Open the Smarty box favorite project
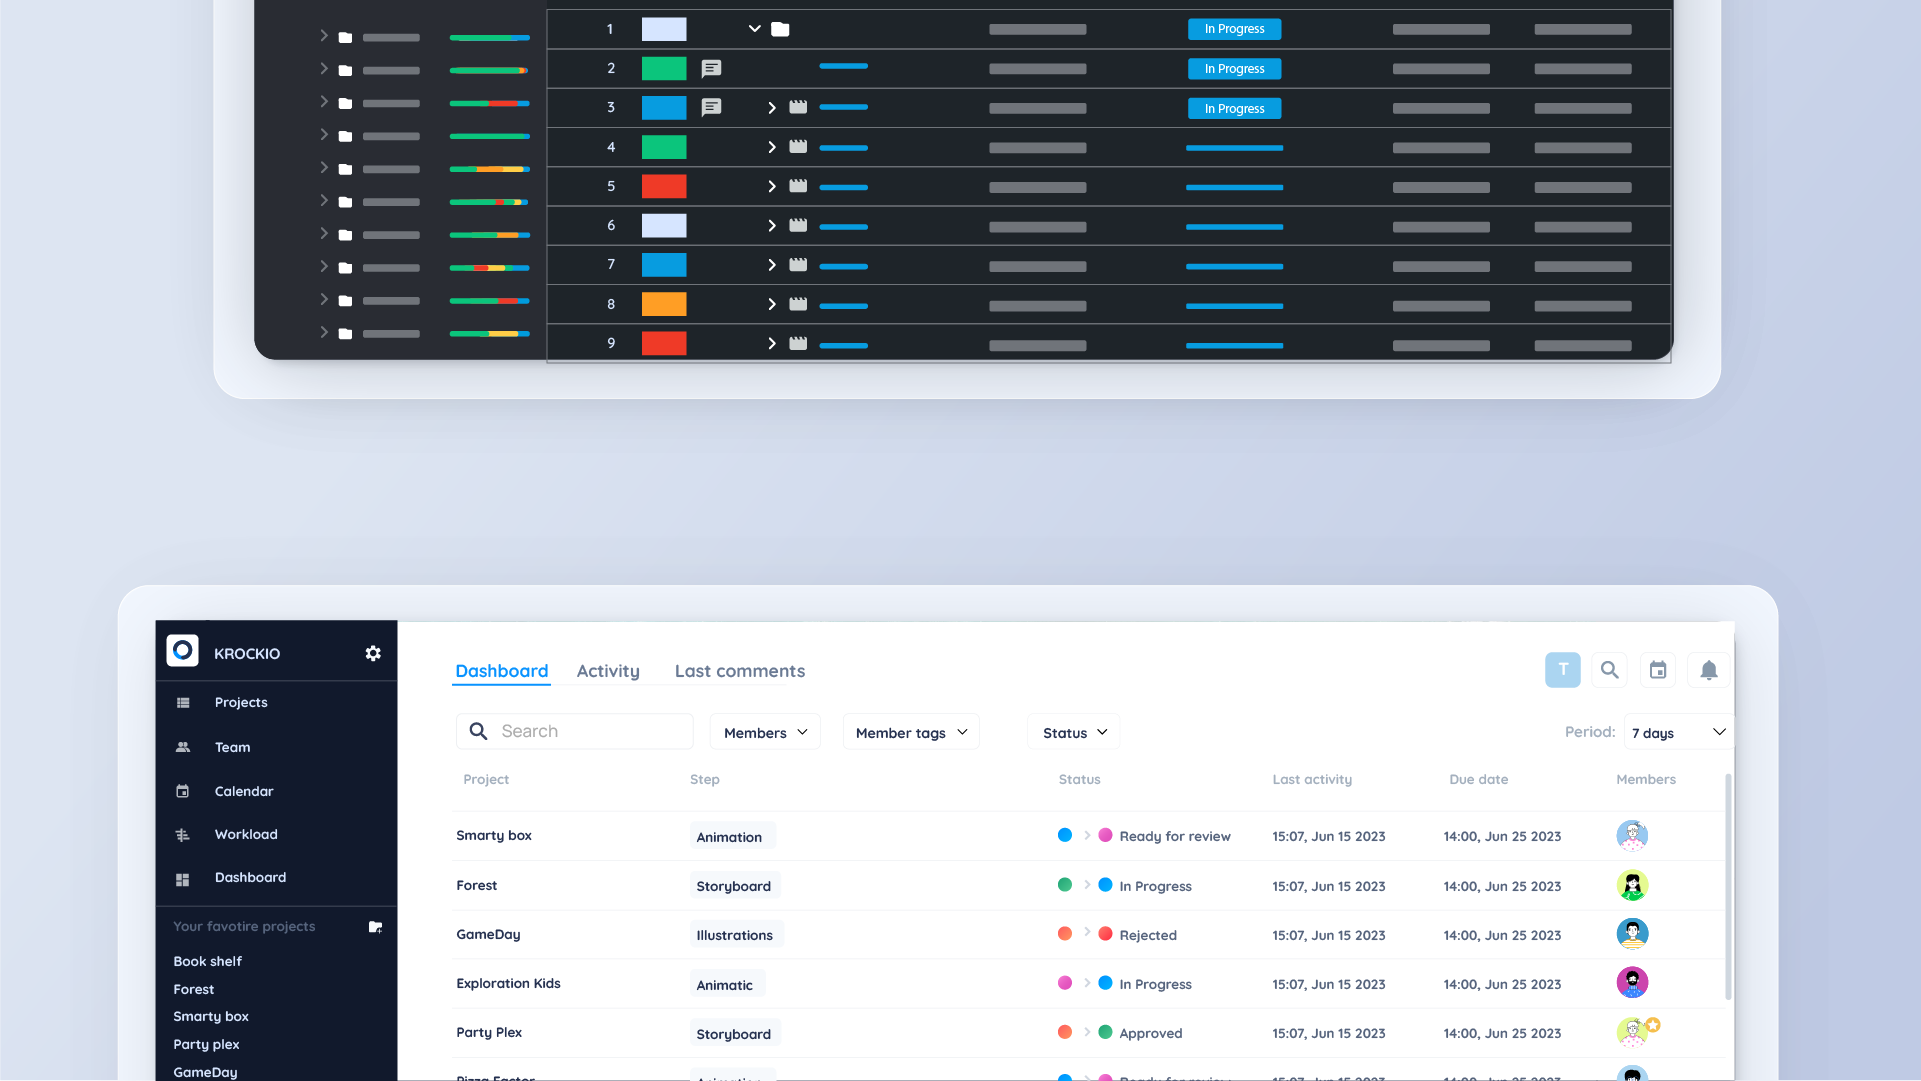The image size is (1921, 1081). [x=210, y=1016]
